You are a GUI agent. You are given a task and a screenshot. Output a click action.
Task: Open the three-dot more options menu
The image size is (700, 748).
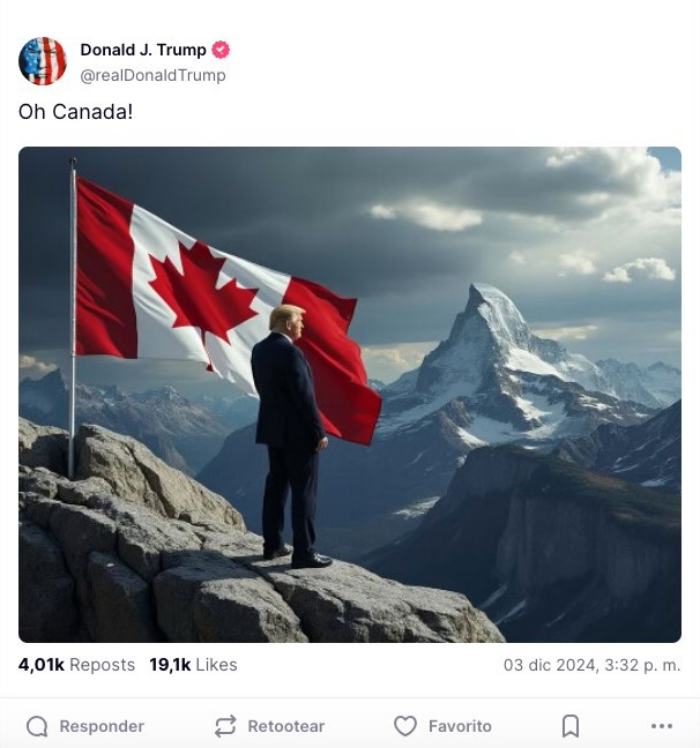(662, 726)
